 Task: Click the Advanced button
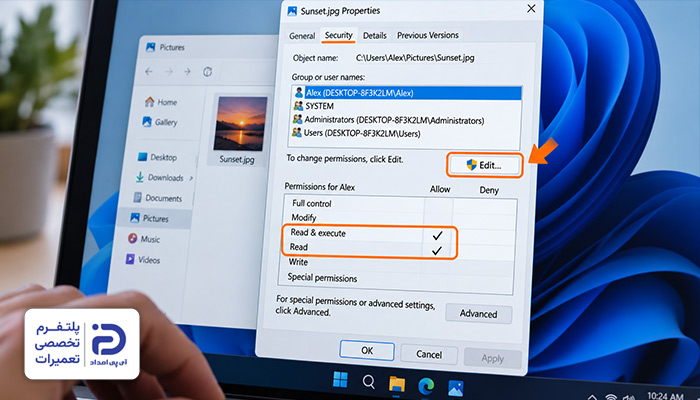[479, 314]
